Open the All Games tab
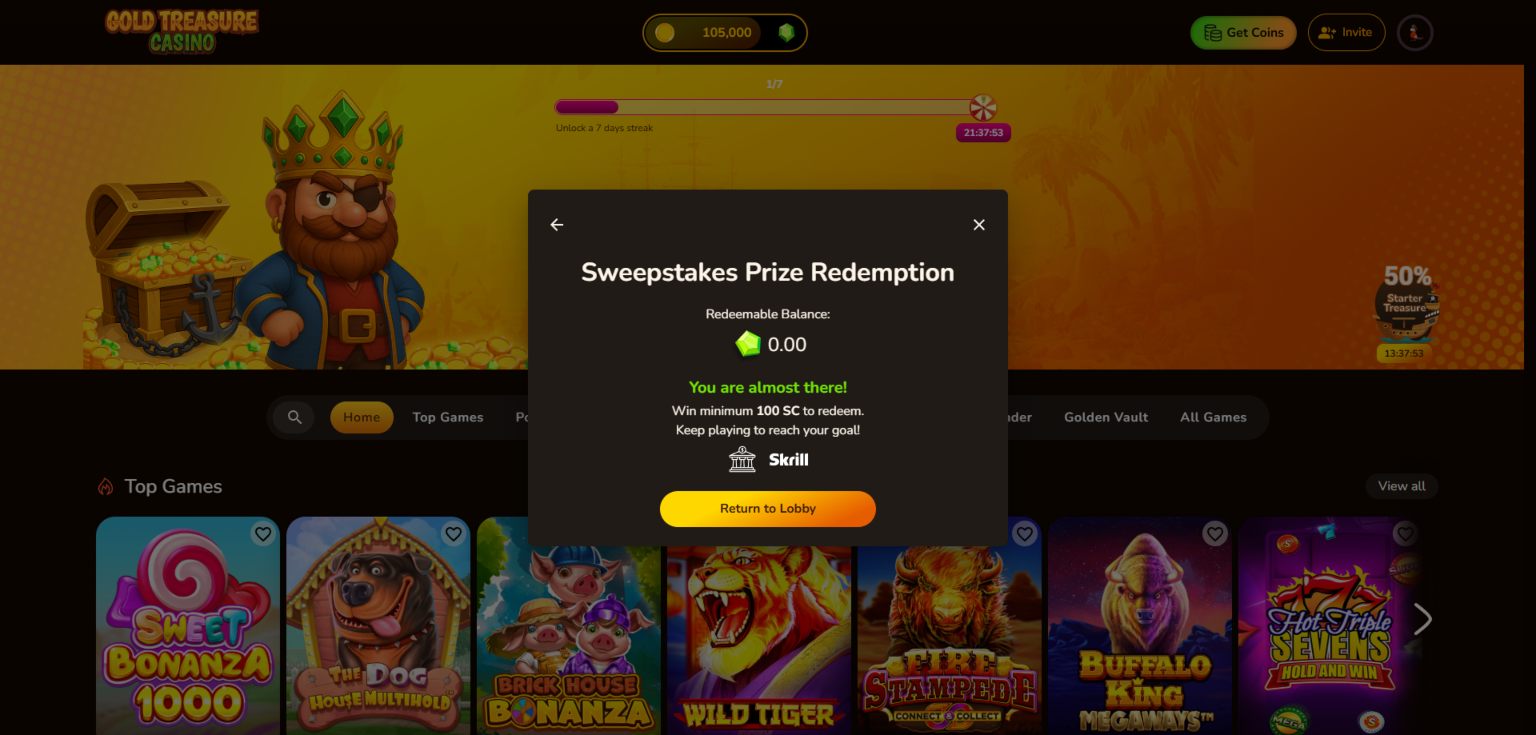The height and width of the screenshot is (735, 1536). 1213,417
